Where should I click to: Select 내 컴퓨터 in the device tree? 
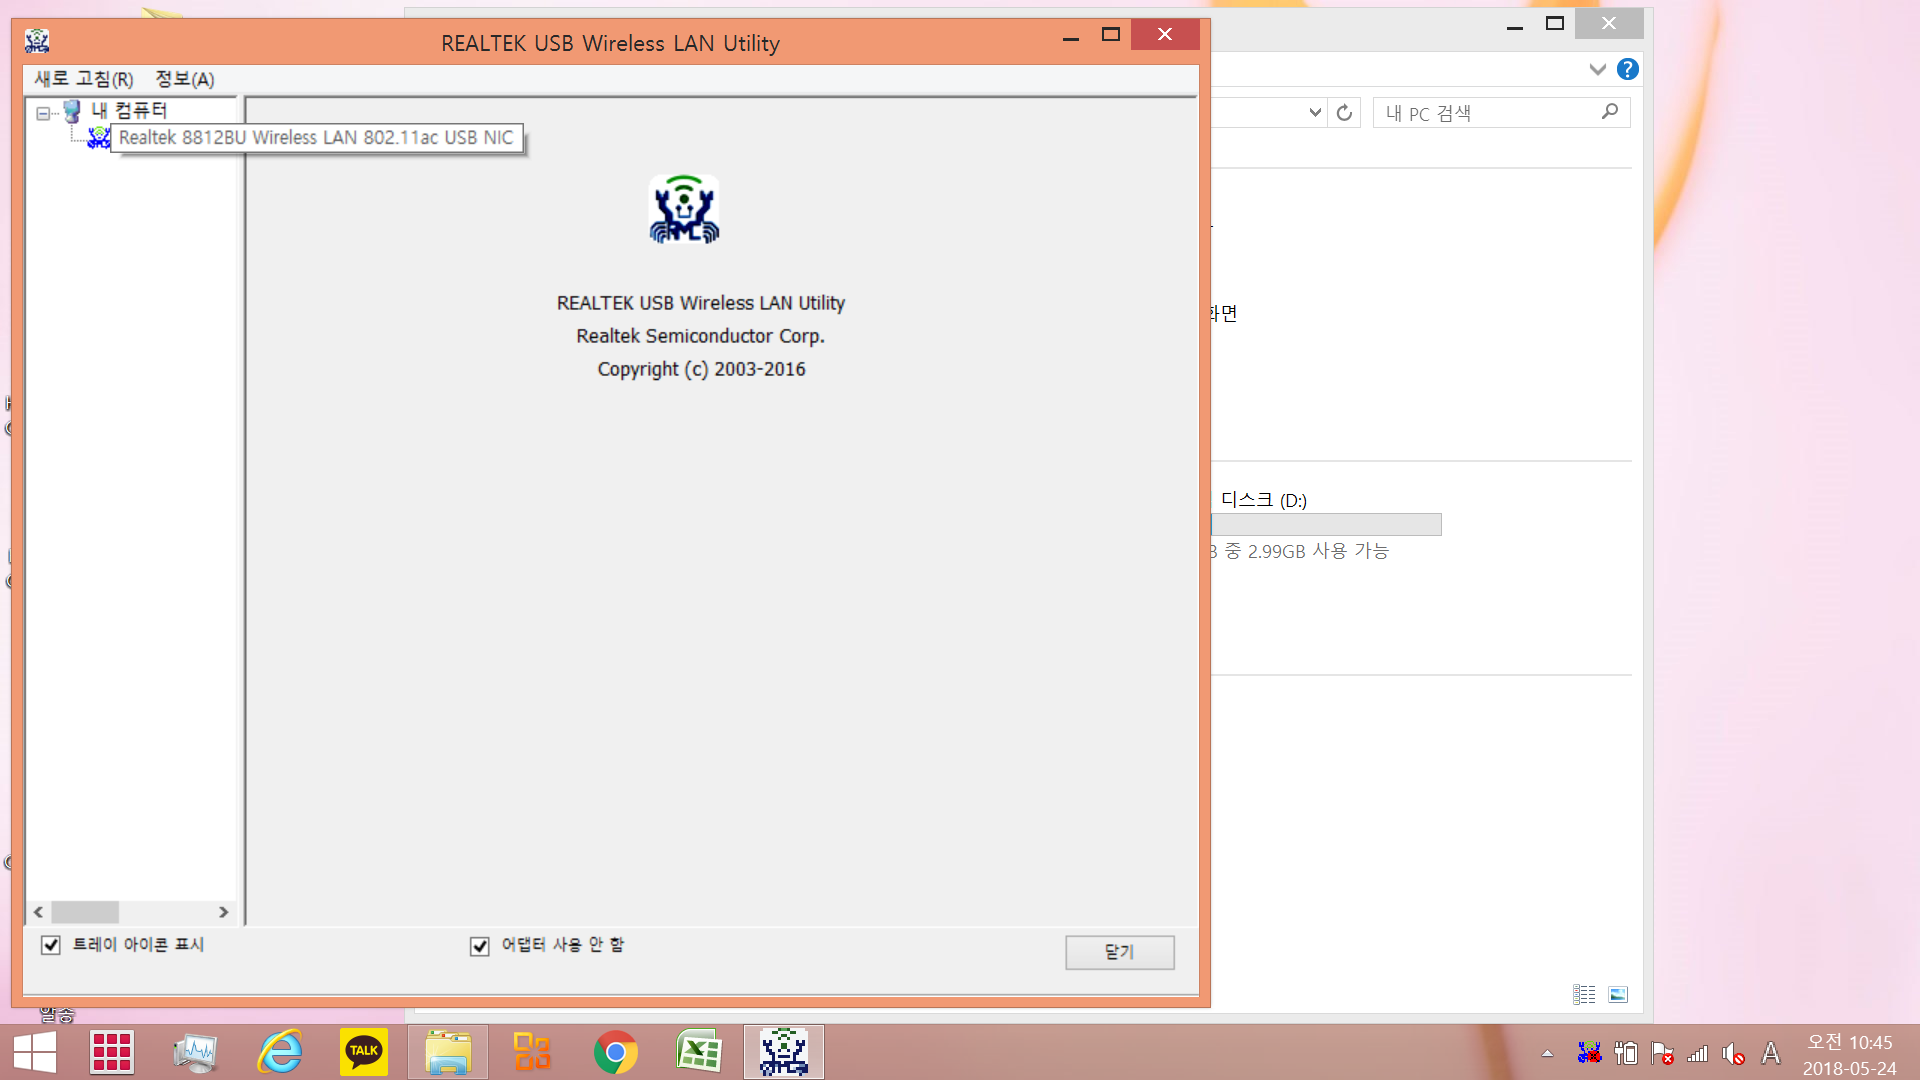129,110
